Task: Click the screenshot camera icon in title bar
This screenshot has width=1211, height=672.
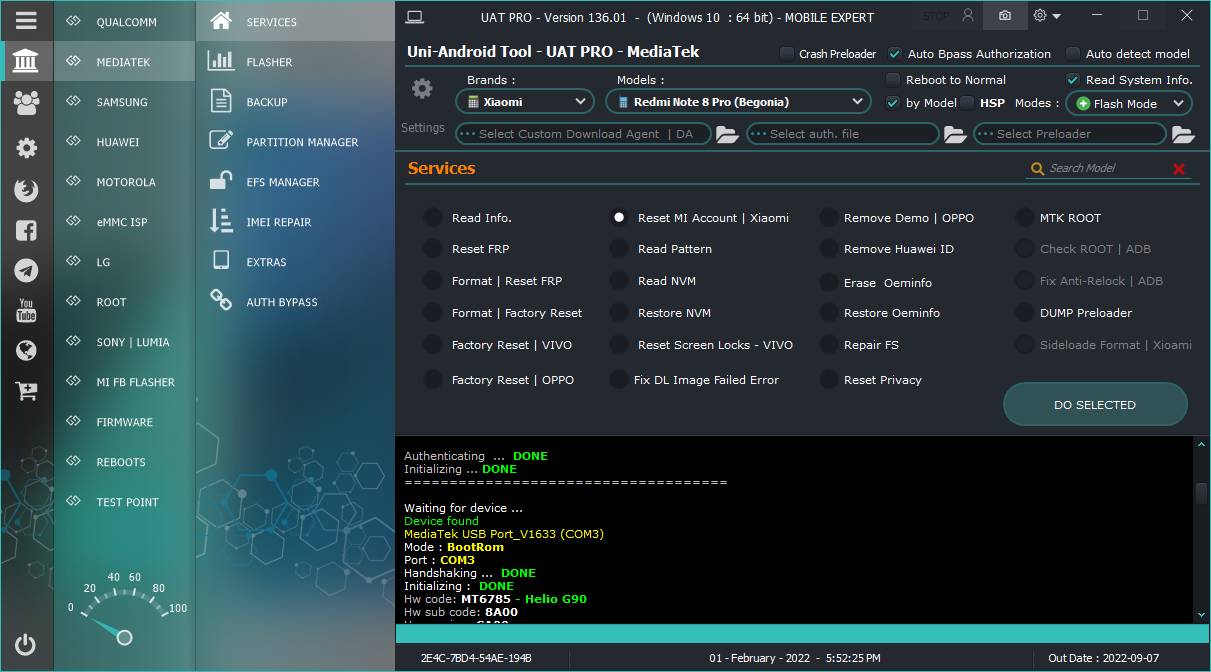Action: [1004, 16]
